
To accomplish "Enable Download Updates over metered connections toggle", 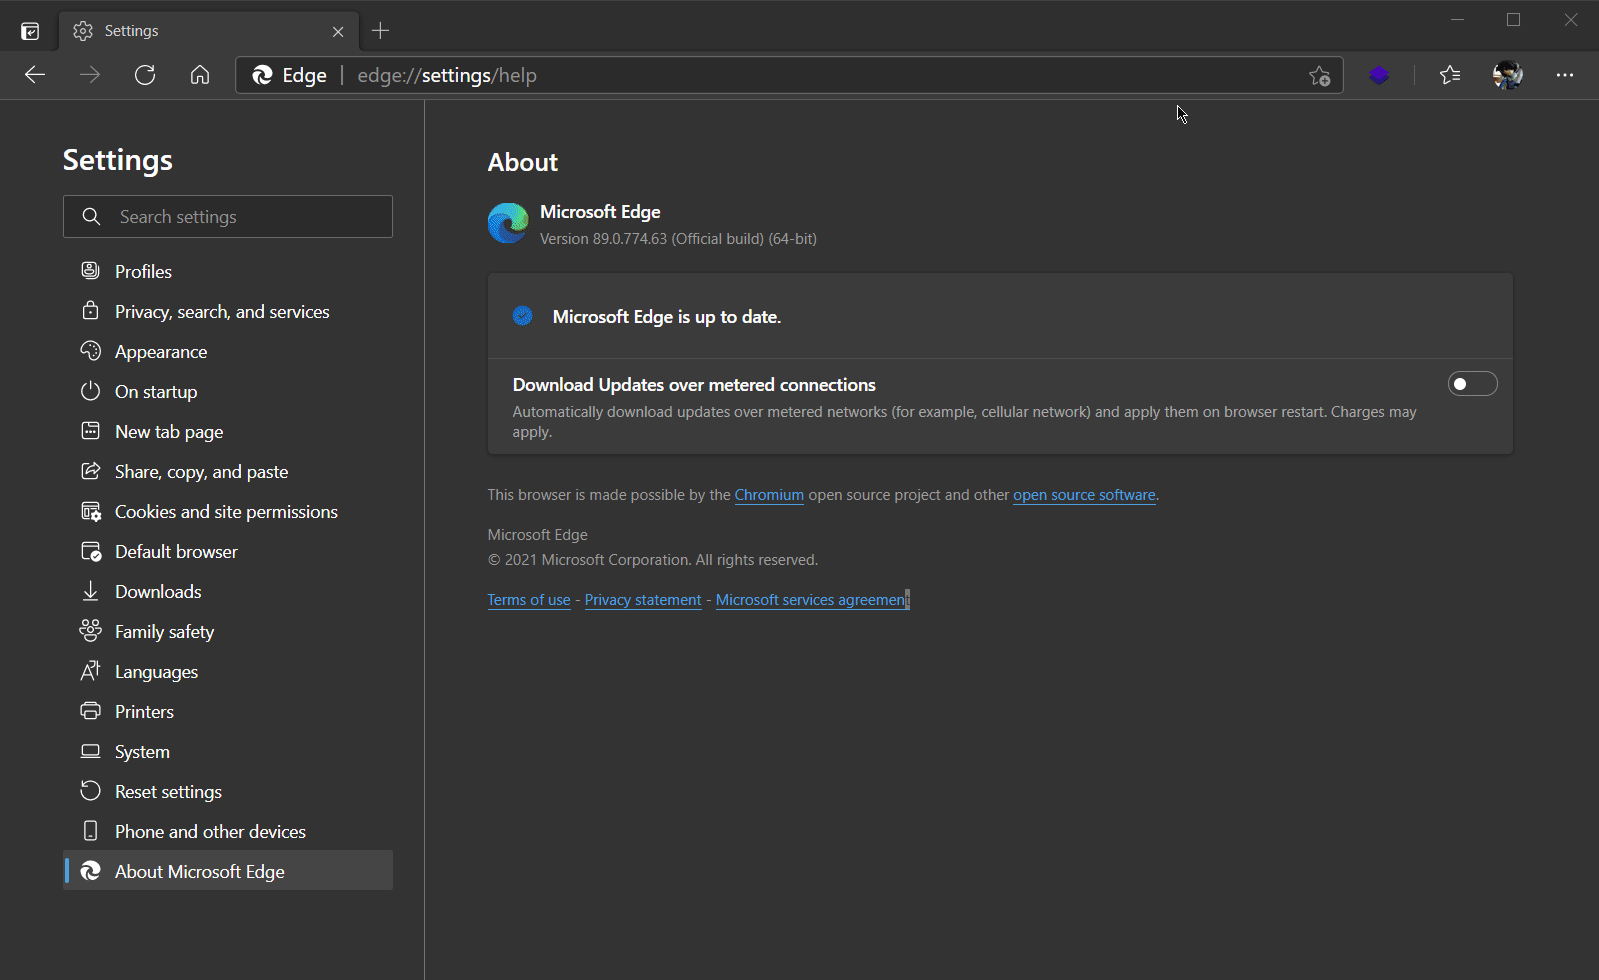I will coord(1472,384).
